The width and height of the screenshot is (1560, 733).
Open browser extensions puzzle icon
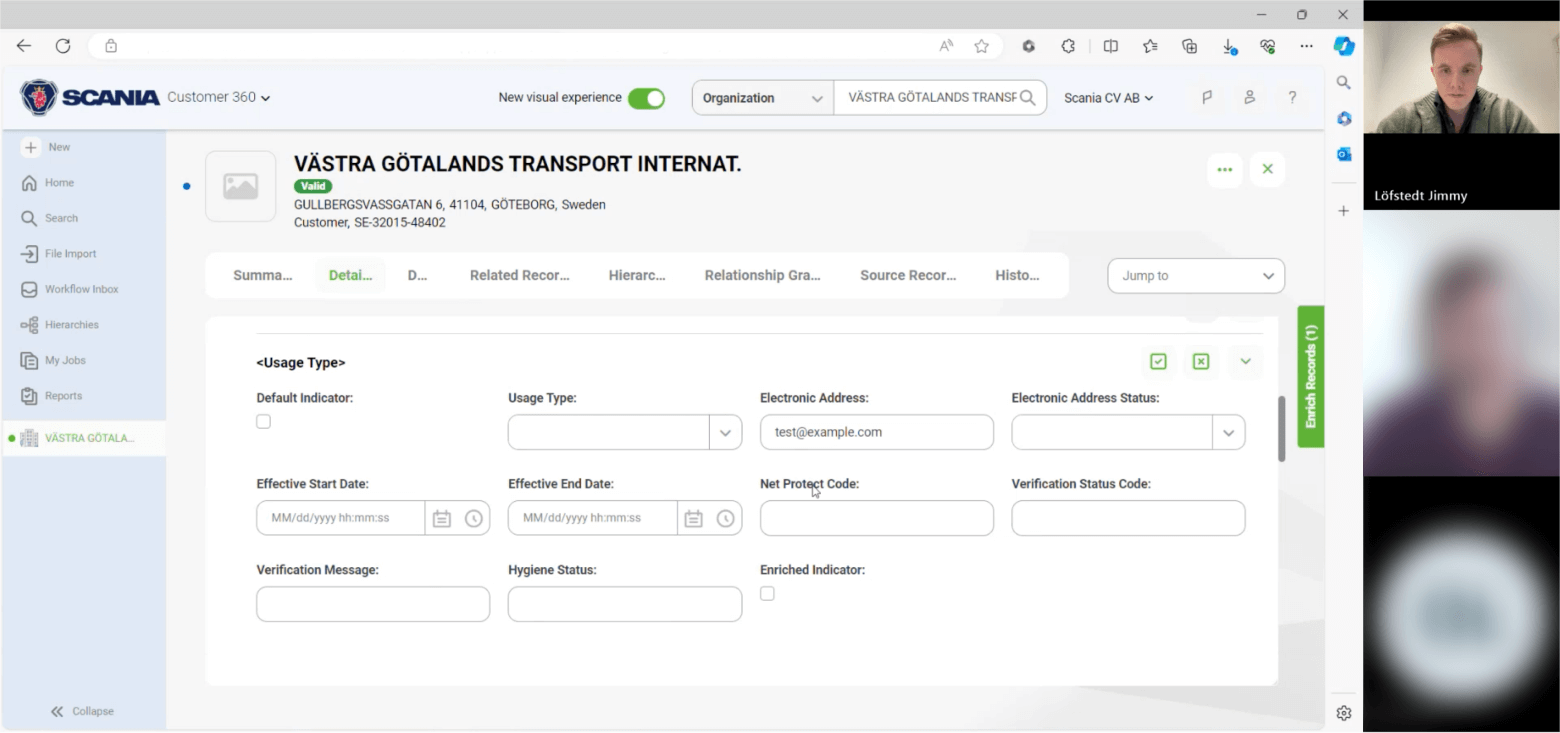coord(1068,46)
